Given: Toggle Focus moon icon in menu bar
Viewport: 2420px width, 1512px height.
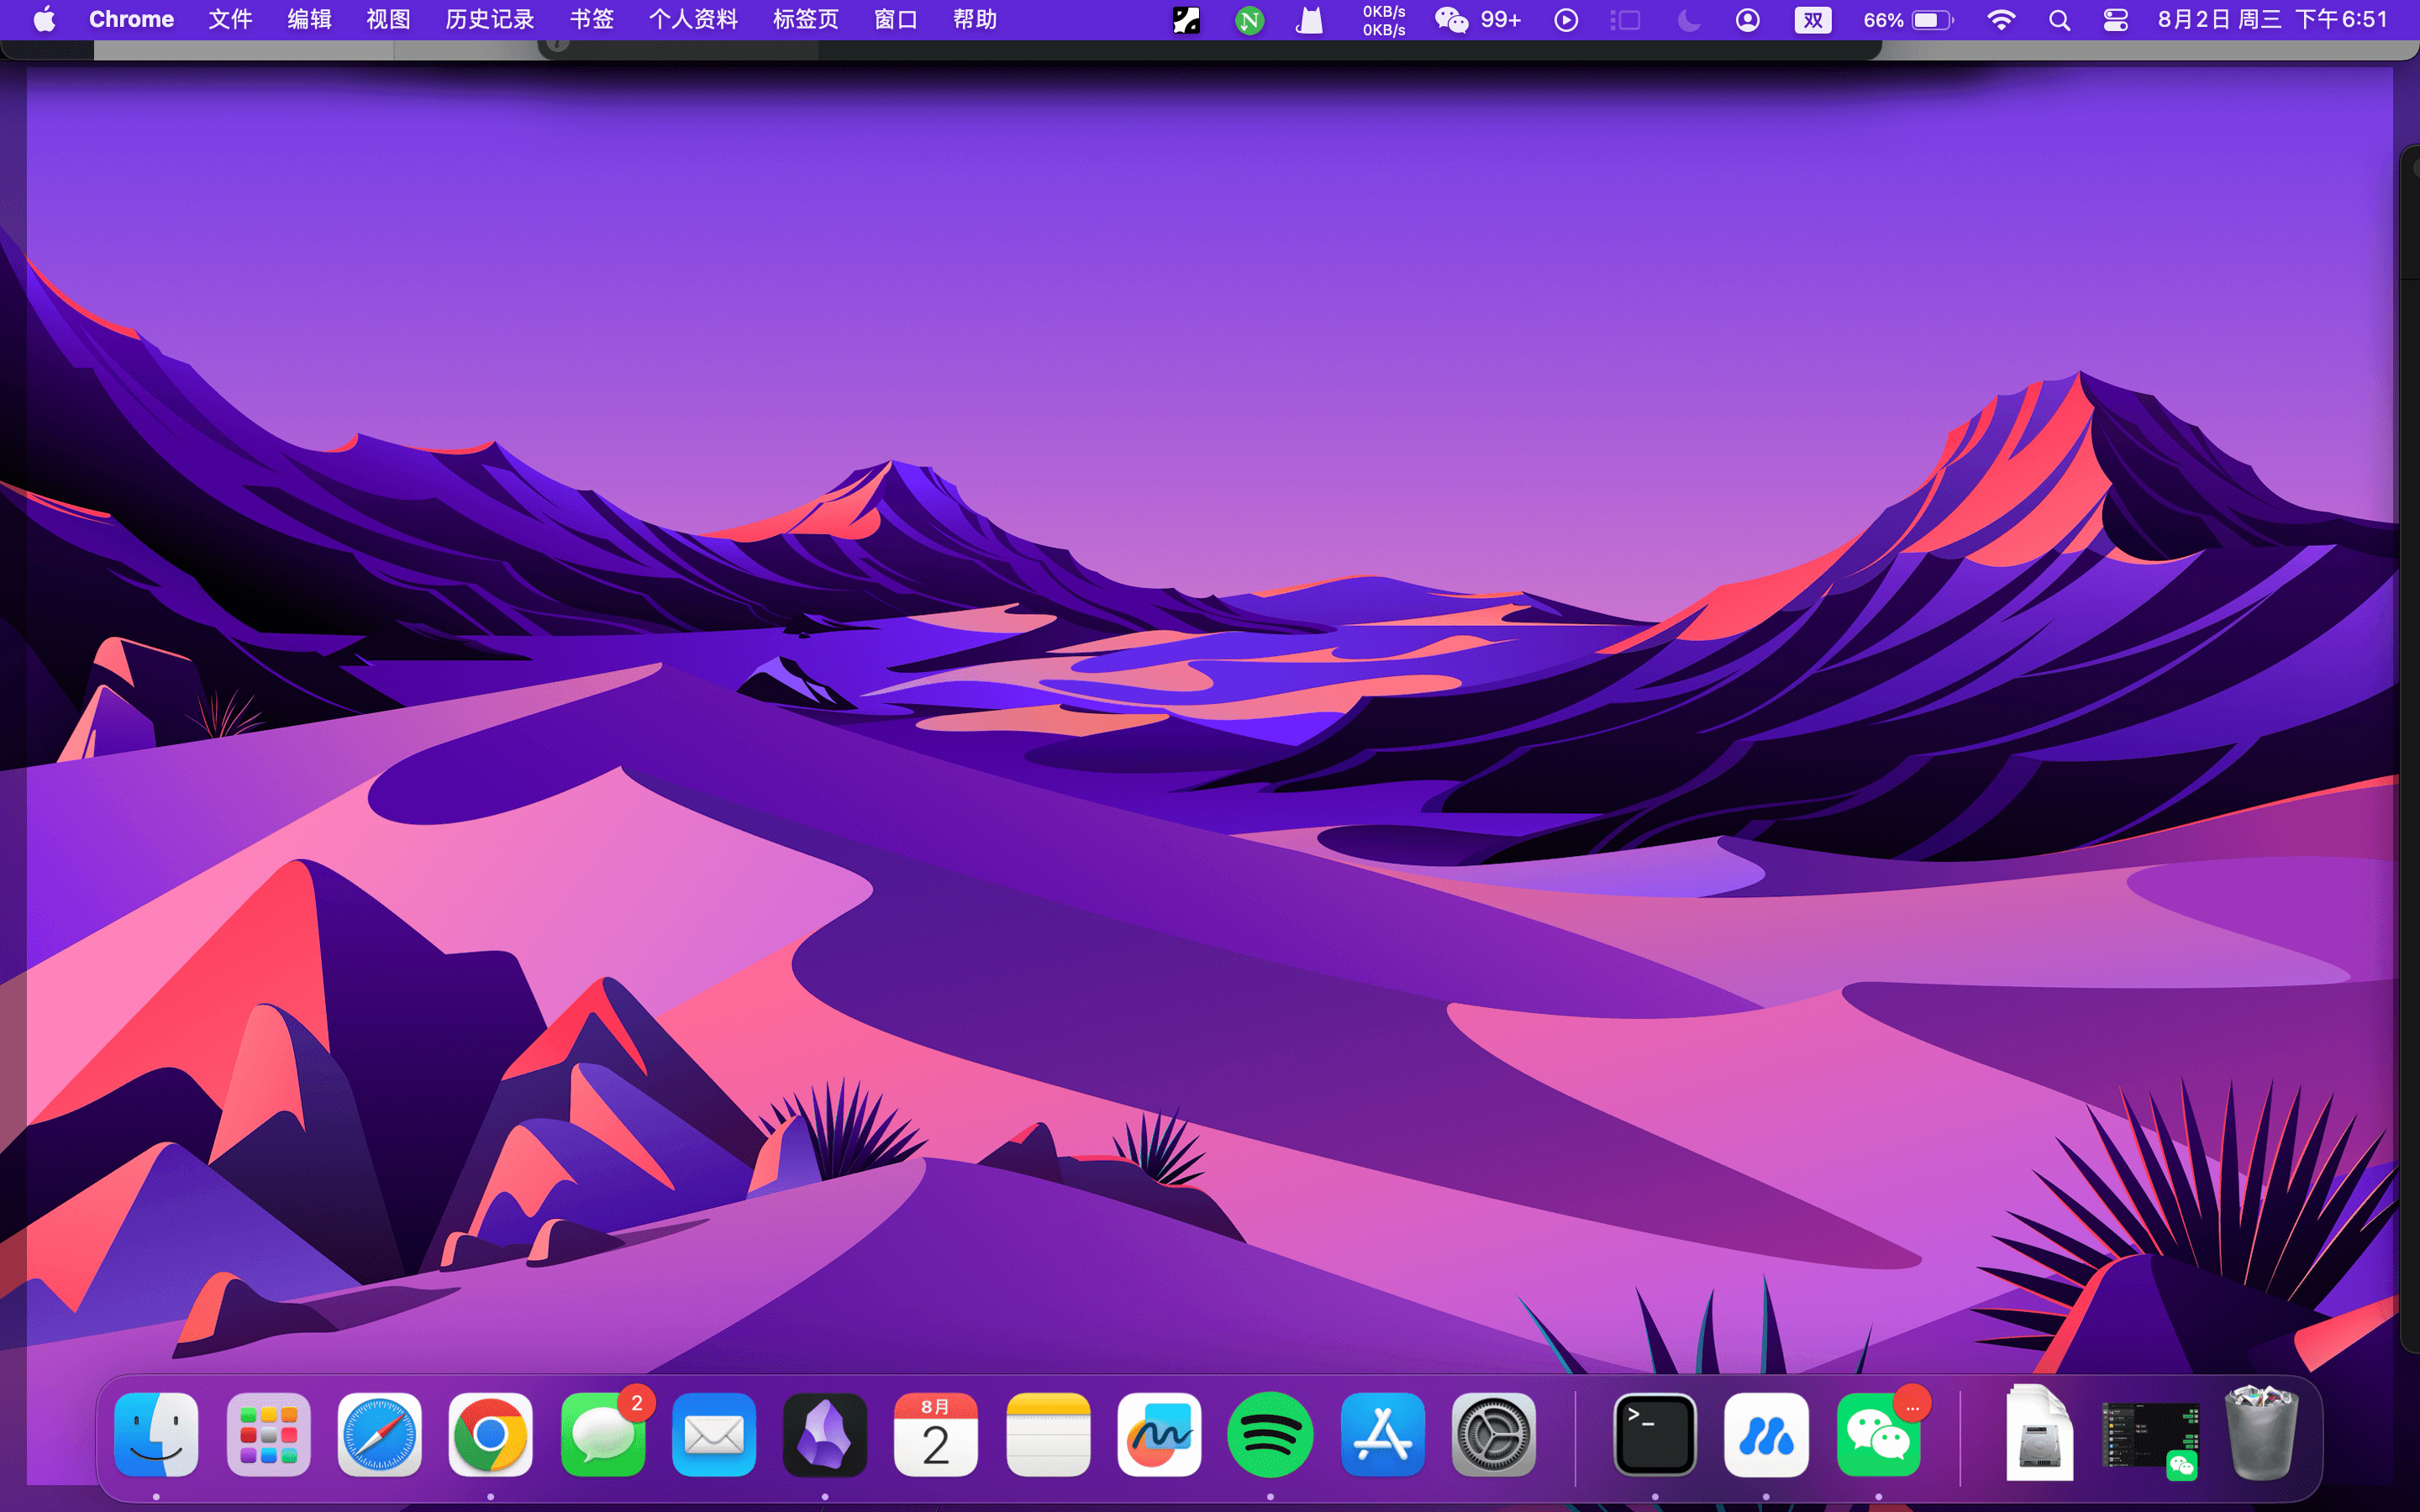Looking at the screenshot, I should (x=1689, y=20).
